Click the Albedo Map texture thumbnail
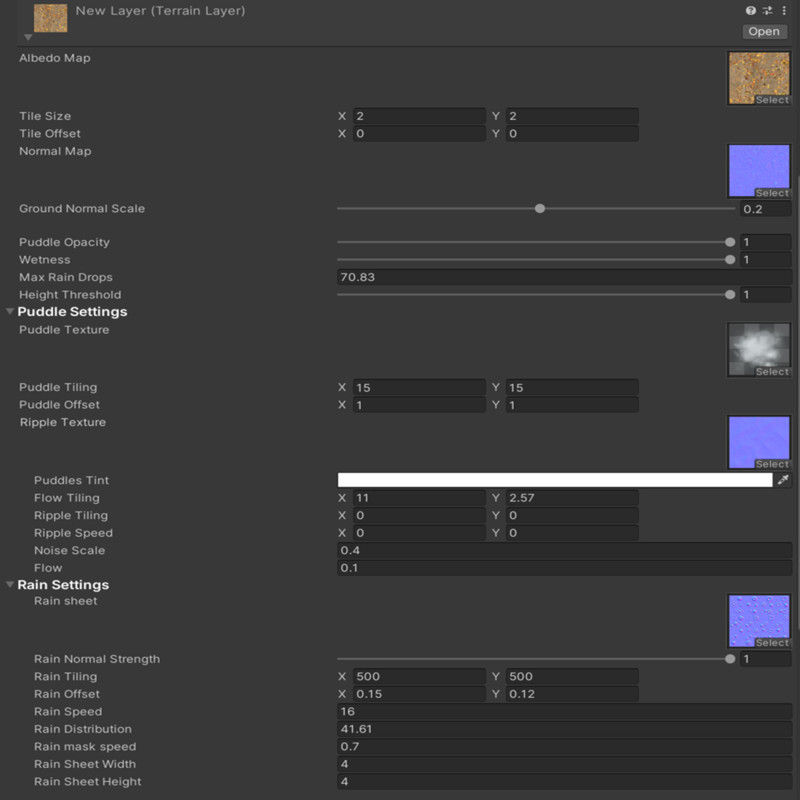This screenshot has height=800, width=800. pos(759,78)
